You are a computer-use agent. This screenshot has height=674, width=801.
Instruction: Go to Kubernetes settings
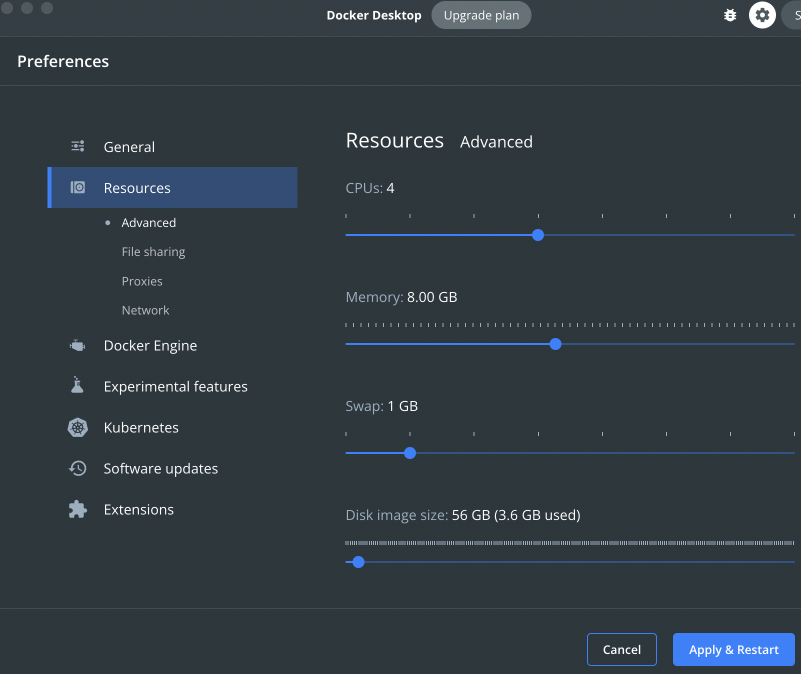pyautogui.click(x=173, y=427)
